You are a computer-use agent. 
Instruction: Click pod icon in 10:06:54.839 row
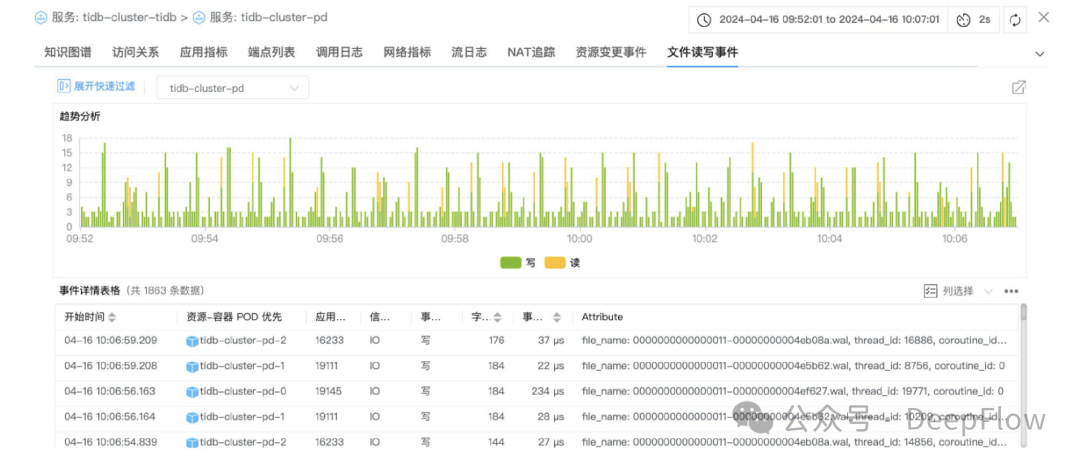pos(192,443)
